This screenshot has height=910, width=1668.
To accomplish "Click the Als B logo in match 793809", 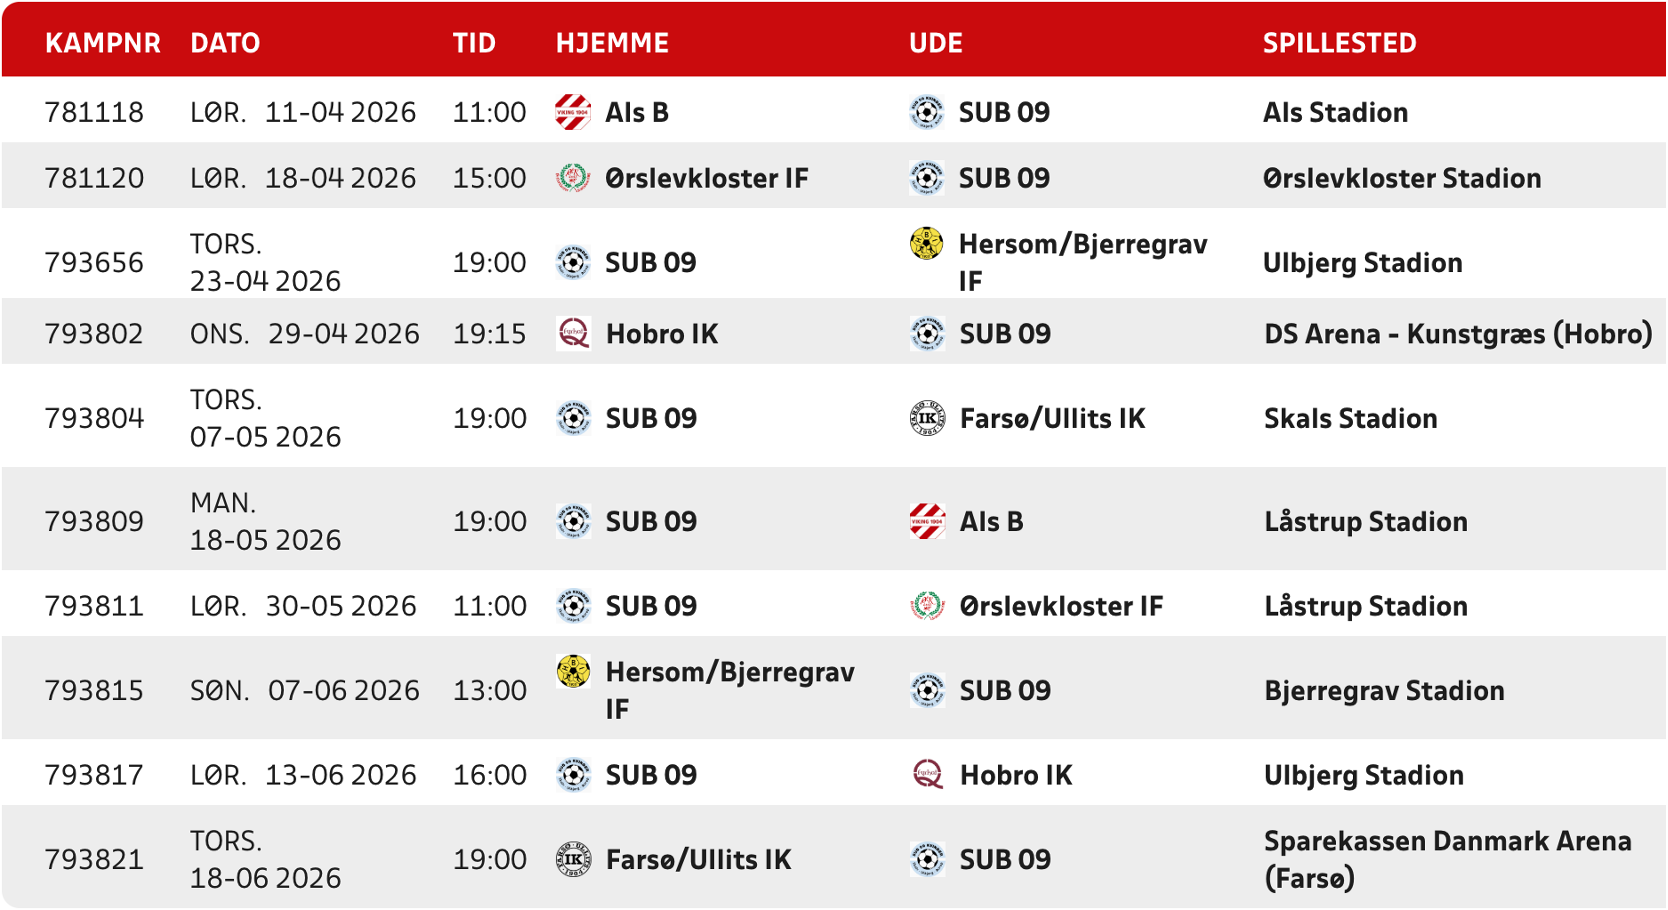I will tap(928, 521).
